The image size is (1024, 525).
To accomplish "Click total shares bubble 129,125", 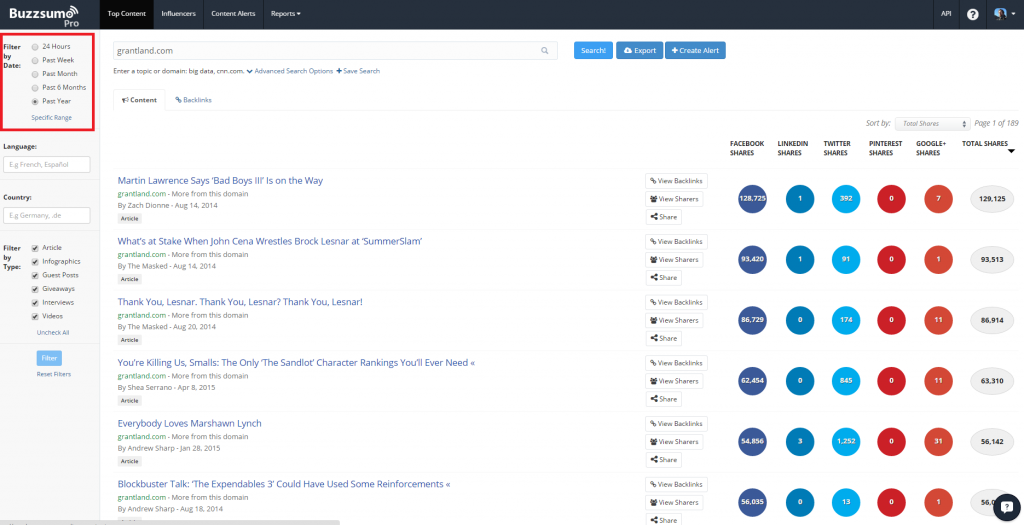I will point(992,199).
